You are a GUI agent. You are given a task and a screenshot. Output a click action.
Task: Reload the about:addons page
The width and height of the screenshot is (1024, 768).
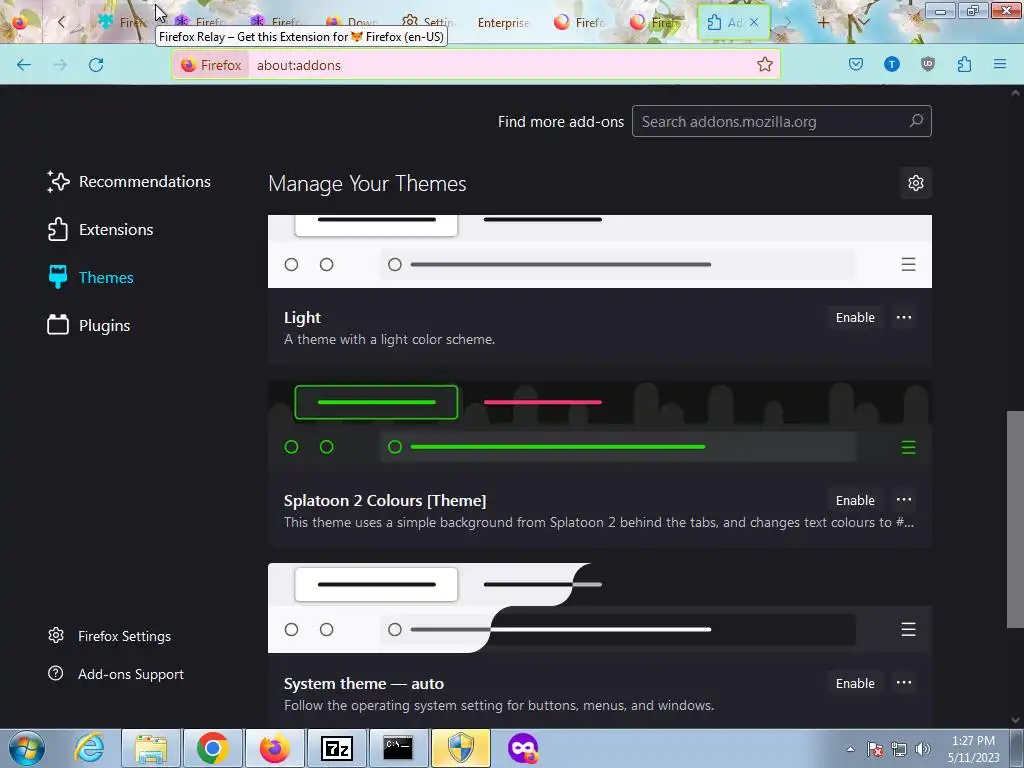pos(96,65)
